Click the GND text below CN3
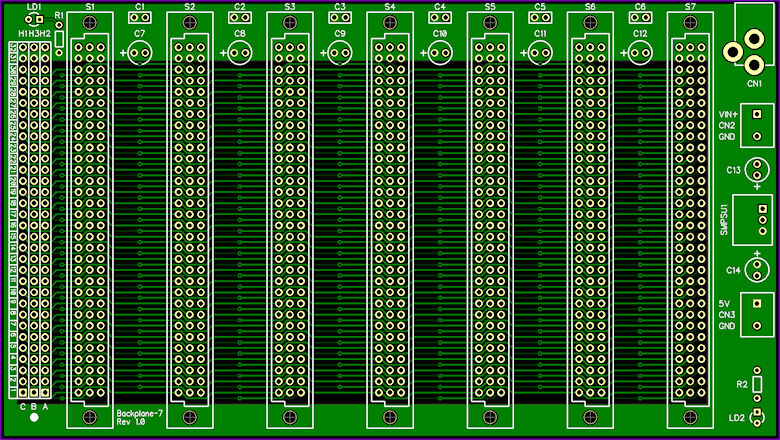780x440 pixels. pos(727,326)
